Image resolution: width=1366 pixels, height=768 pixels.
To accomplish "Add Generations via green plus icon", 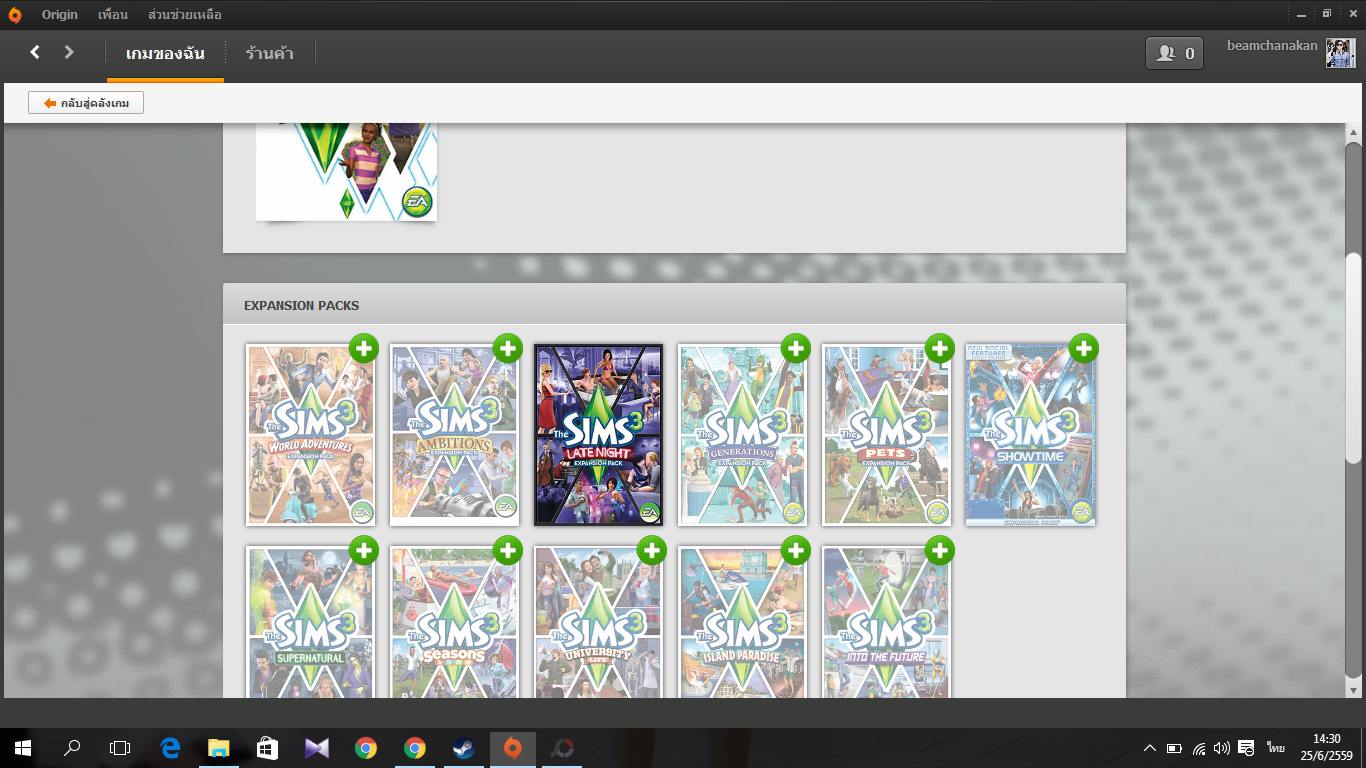I will click(796, 348).
